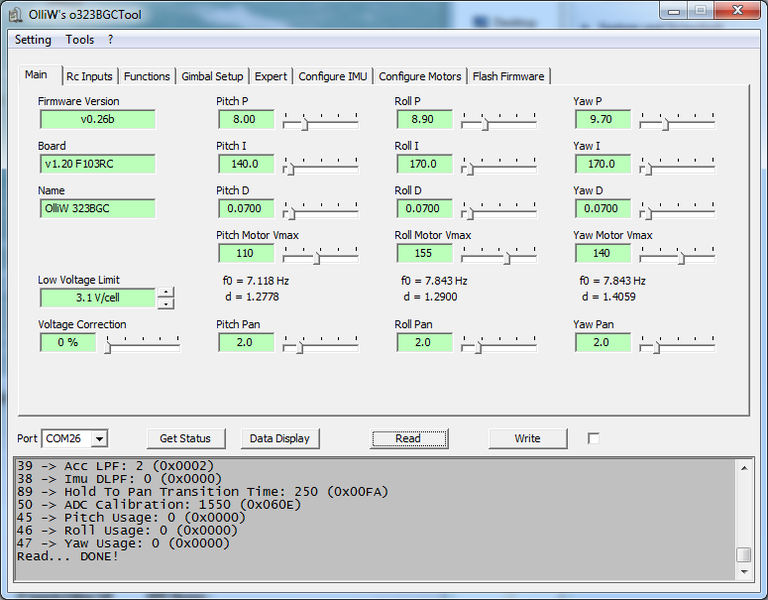Click the Pitch P slider
The height and width of the screenshot is (600, 768).
tap(321, 120)
